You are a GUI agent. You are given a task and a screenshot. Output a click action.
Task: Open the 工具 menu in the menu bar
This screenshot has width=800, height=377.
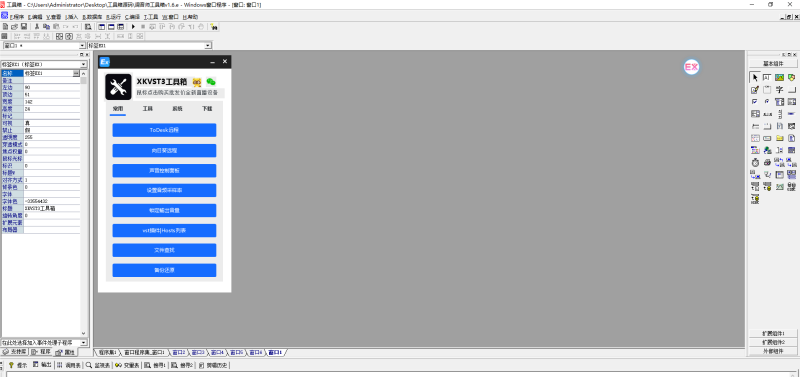[151, 17]
